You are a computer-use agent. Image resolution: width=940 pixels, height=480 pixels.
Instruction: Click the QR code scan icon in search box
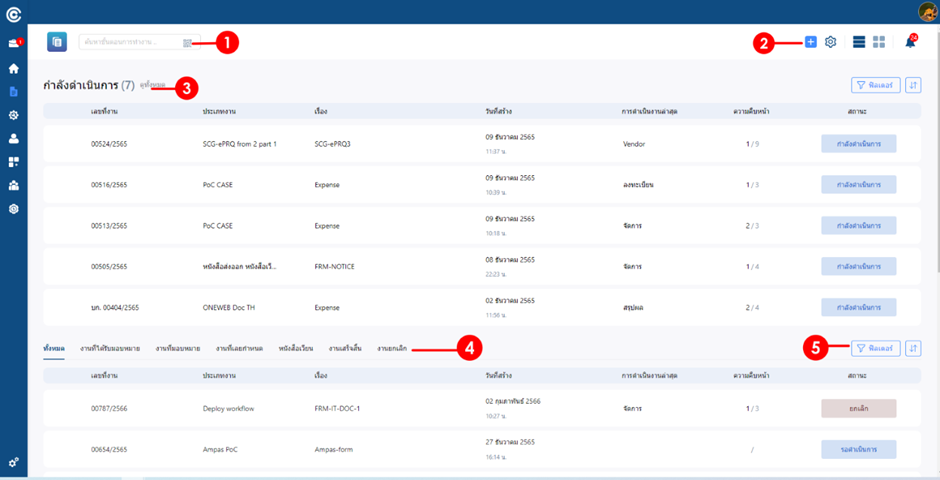point(187,42)
